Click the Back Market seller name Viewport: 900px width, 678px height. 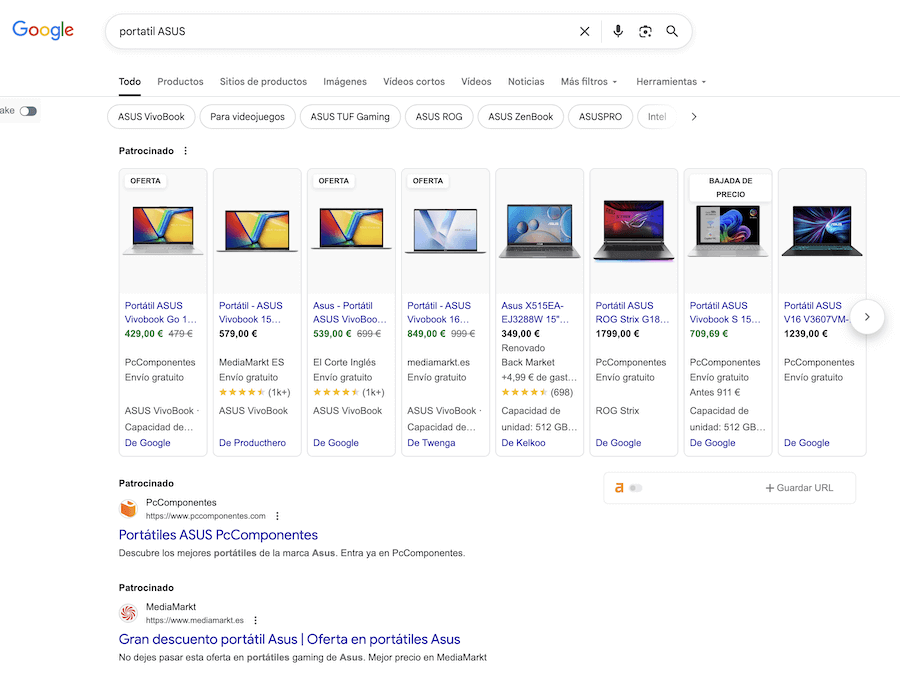[x=528, y=362]
